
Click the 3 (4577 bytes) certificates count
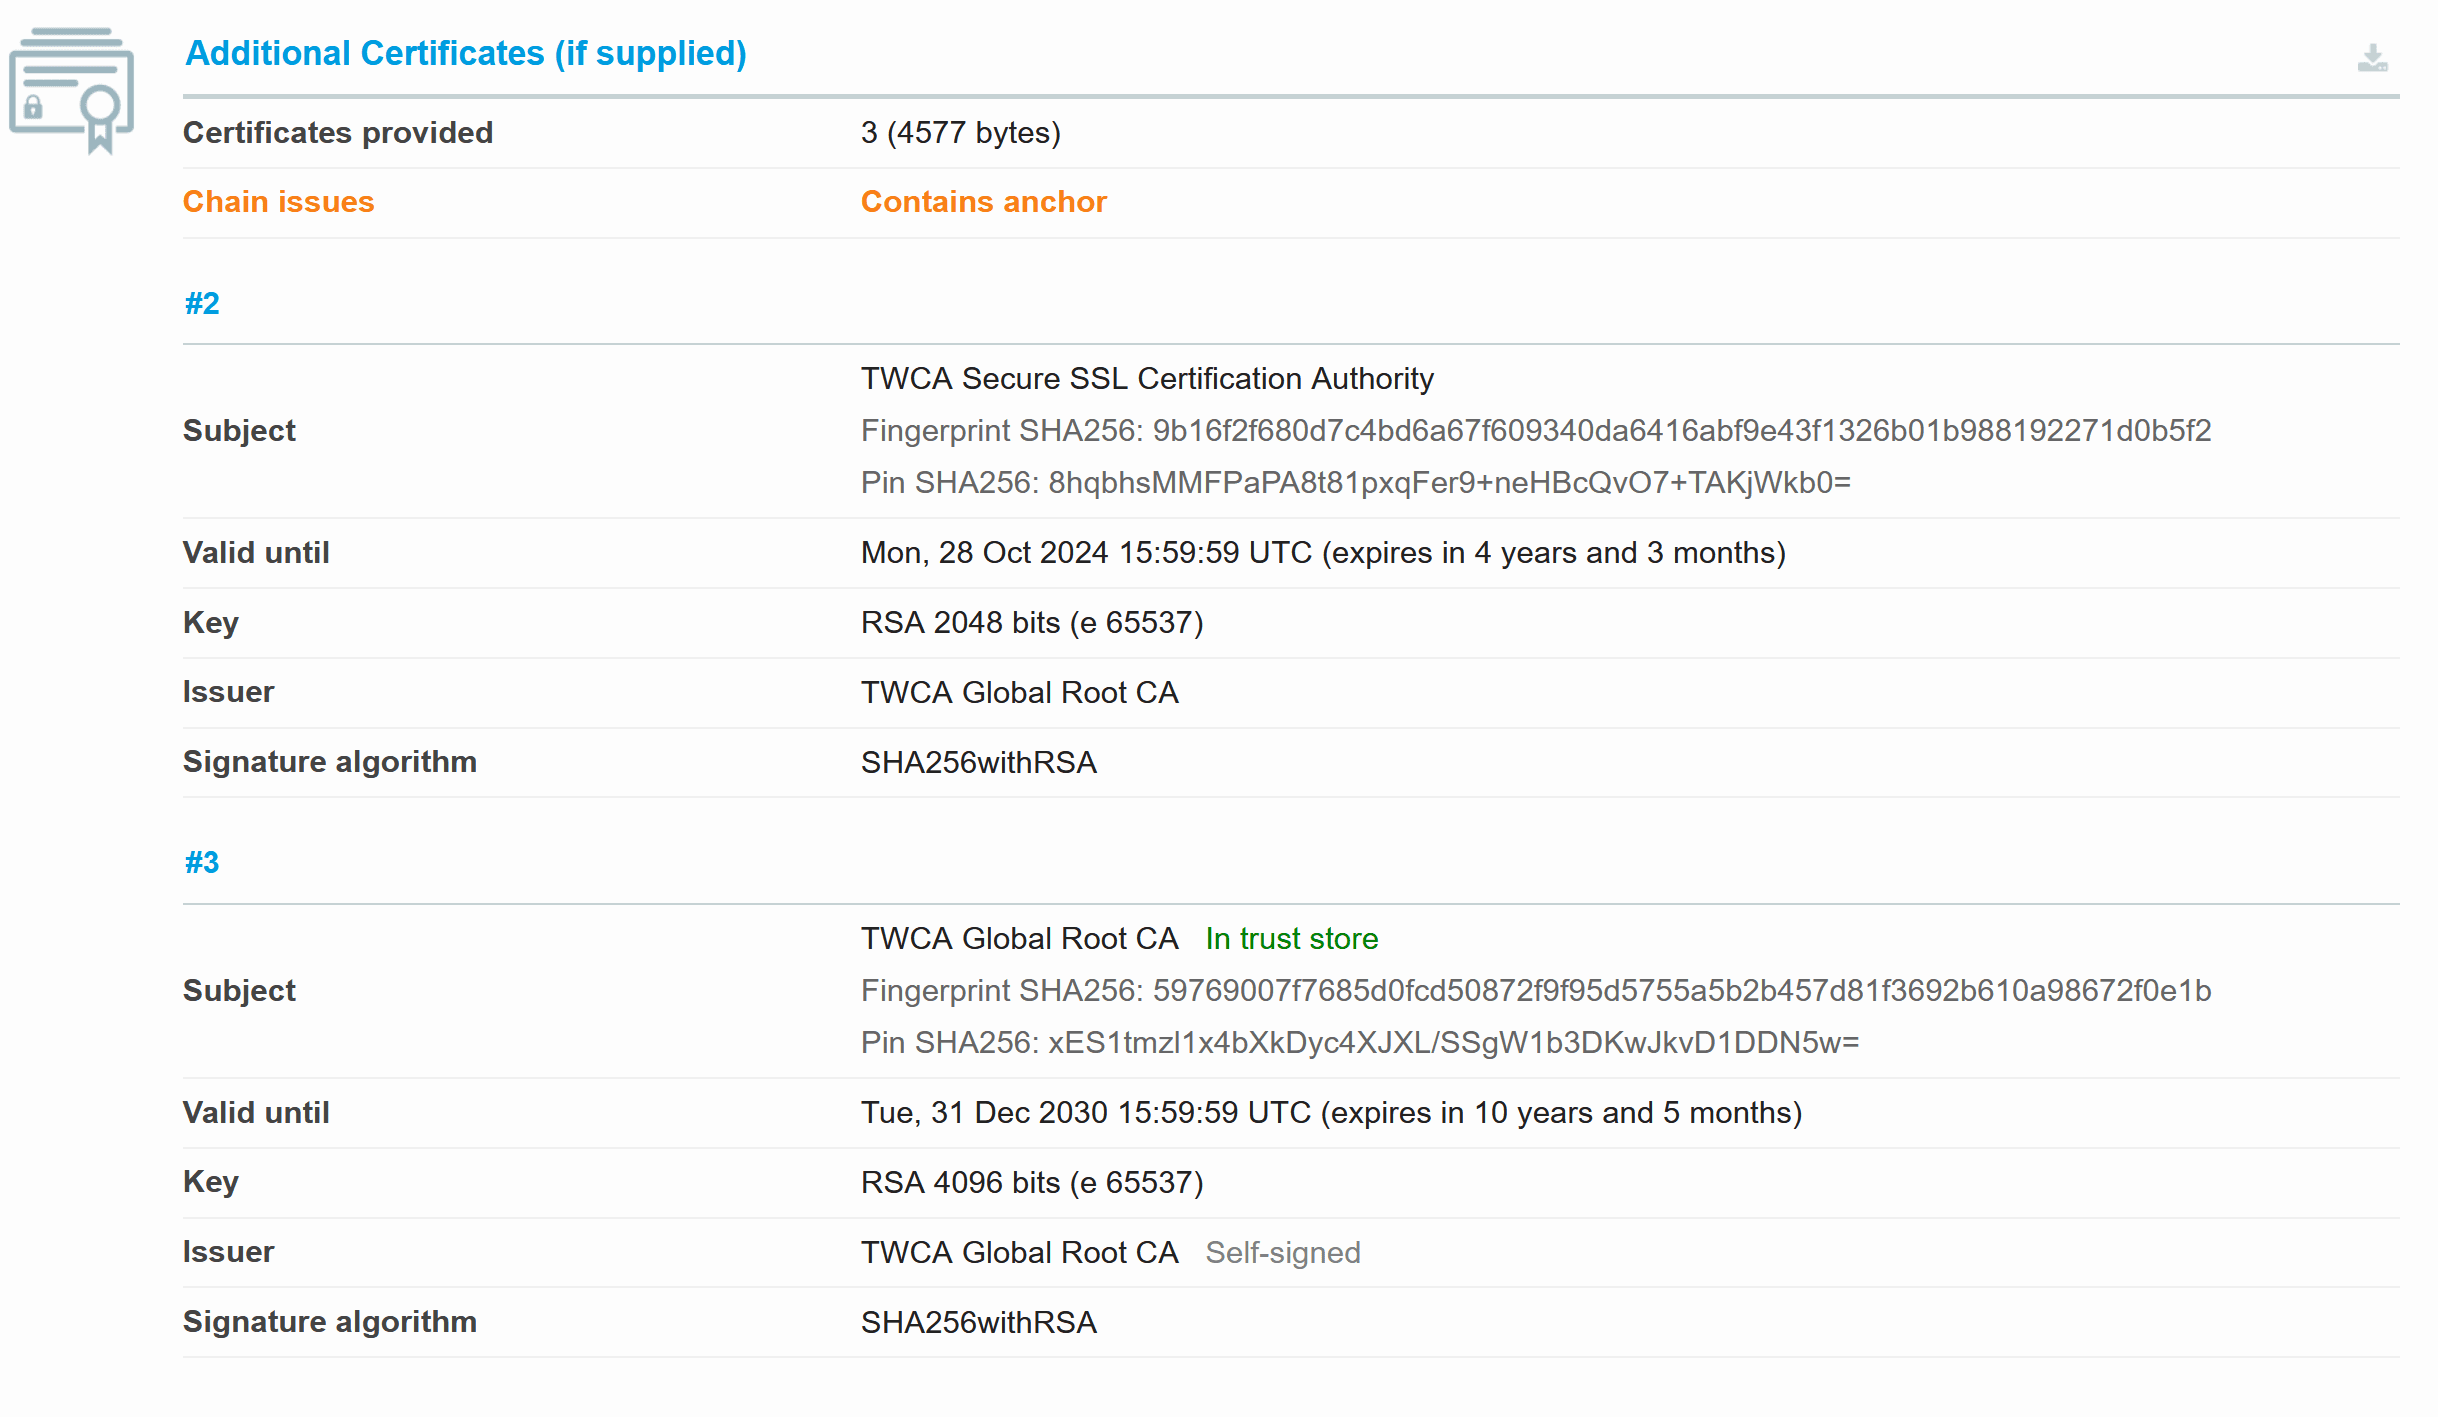960,133
